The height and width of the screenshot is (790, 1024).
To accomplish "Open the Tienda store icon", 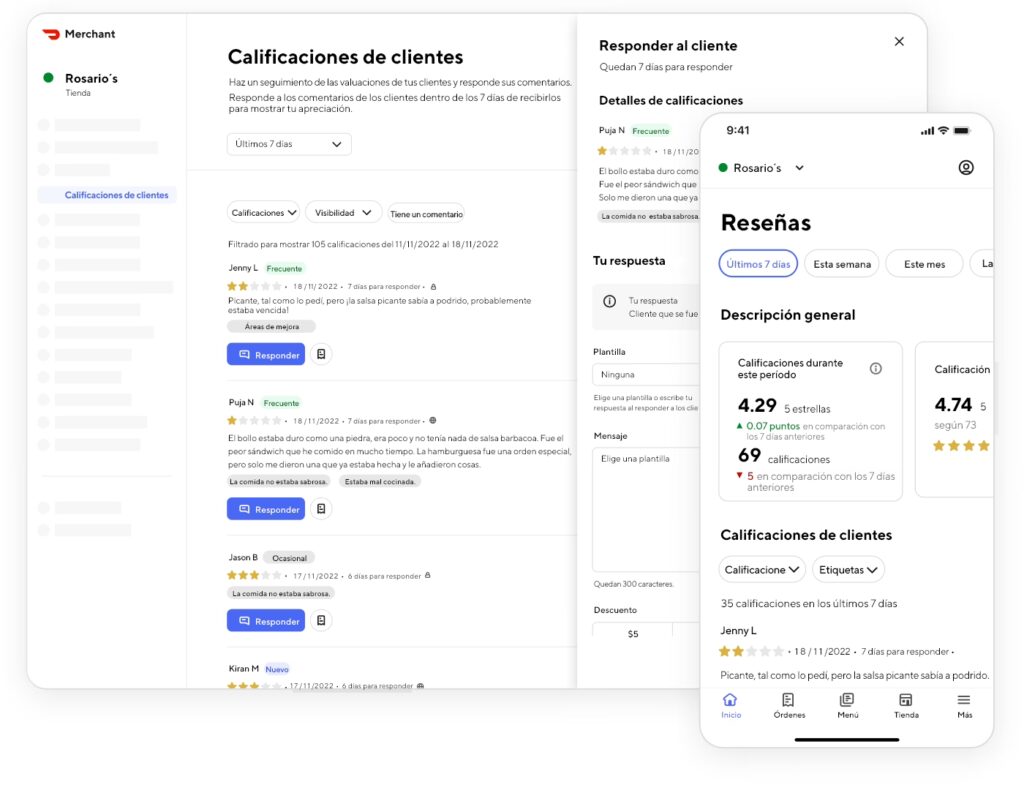I will point(906,705).
